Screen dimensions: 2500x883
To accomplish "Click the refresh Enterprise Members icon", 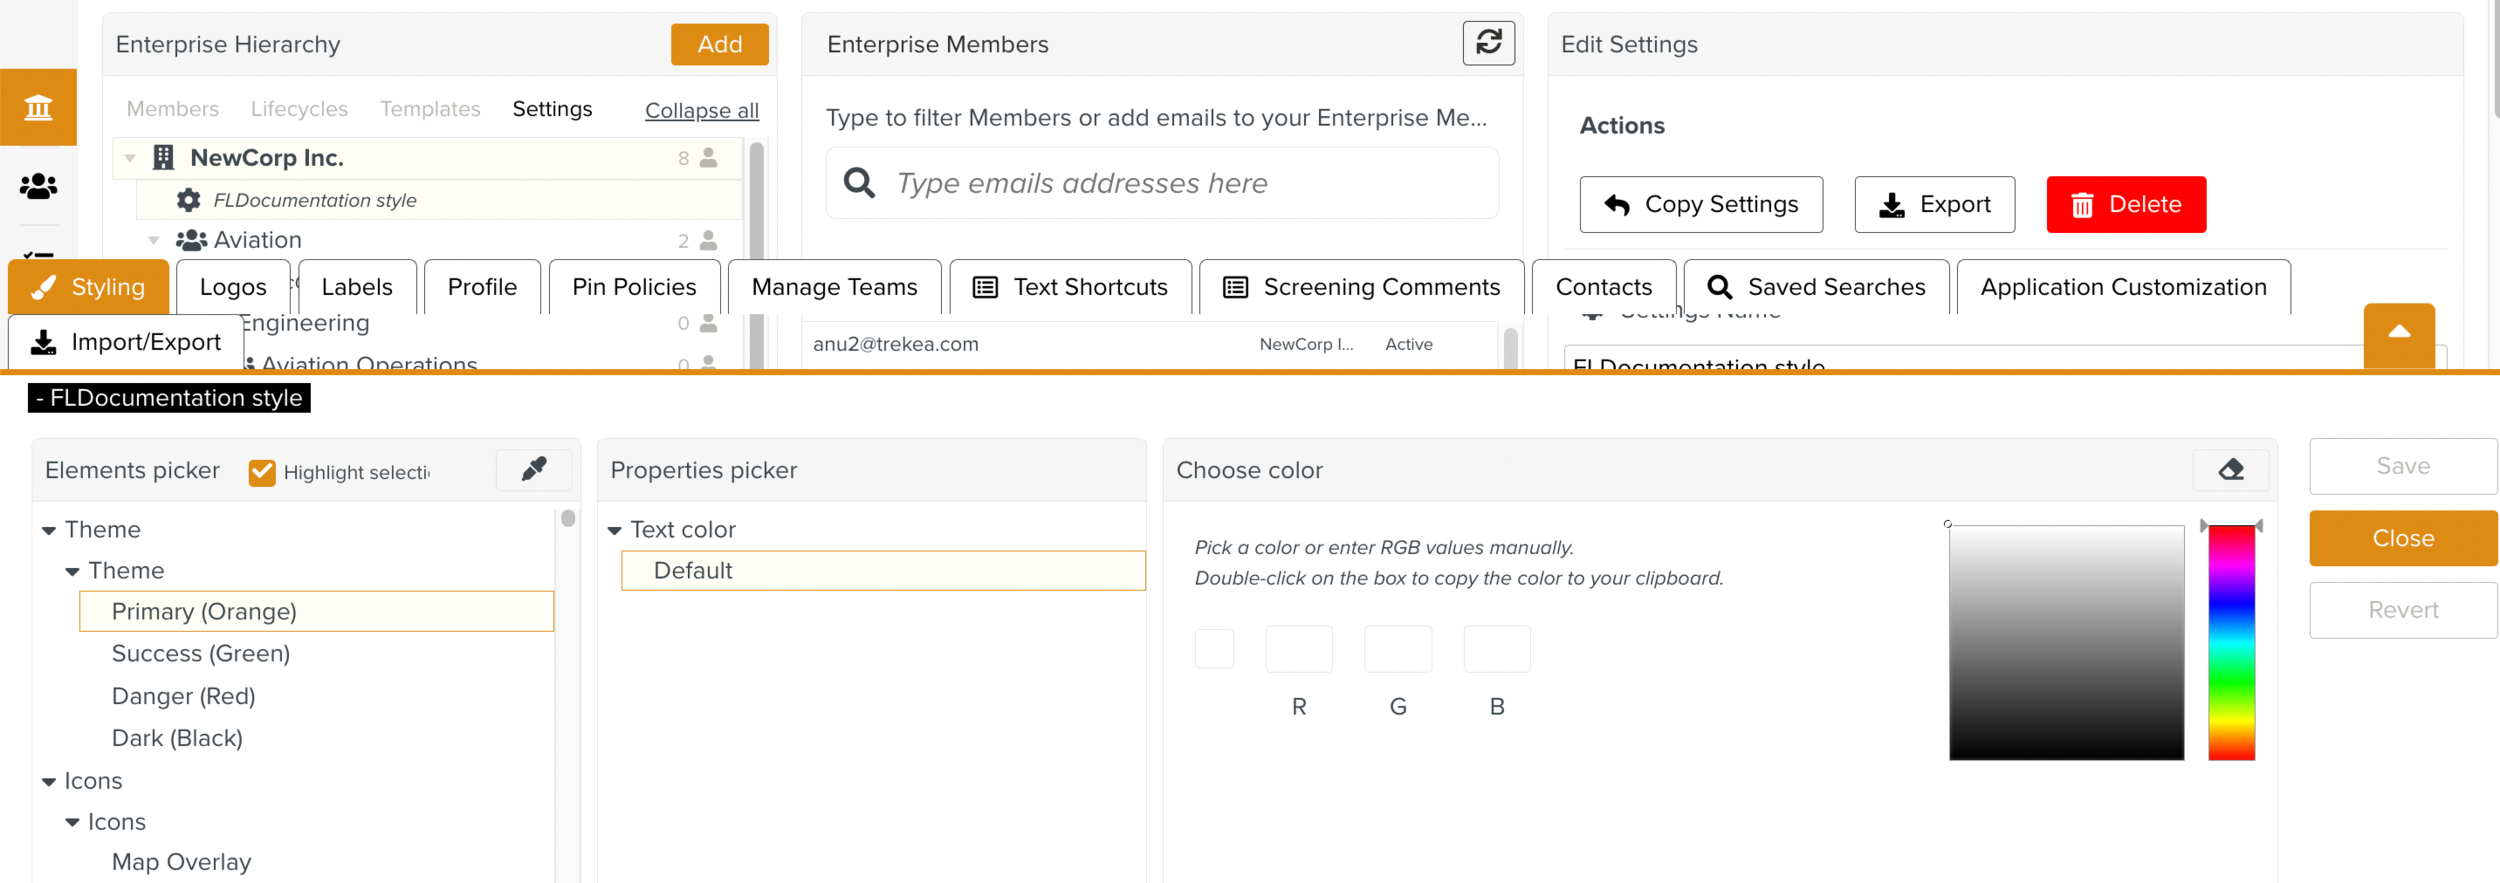I will click(1488, 43).
